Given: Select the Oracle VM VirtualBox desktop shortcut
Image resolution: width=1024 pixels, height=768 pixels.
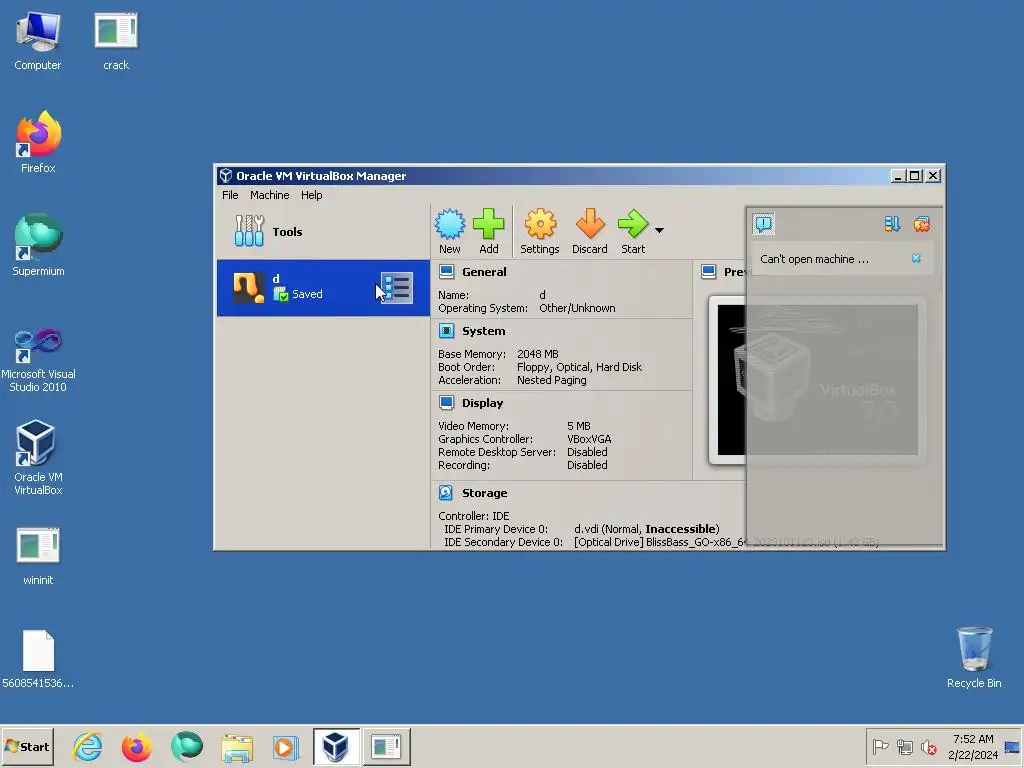Looking at the screenshot, I should point(38,458).
